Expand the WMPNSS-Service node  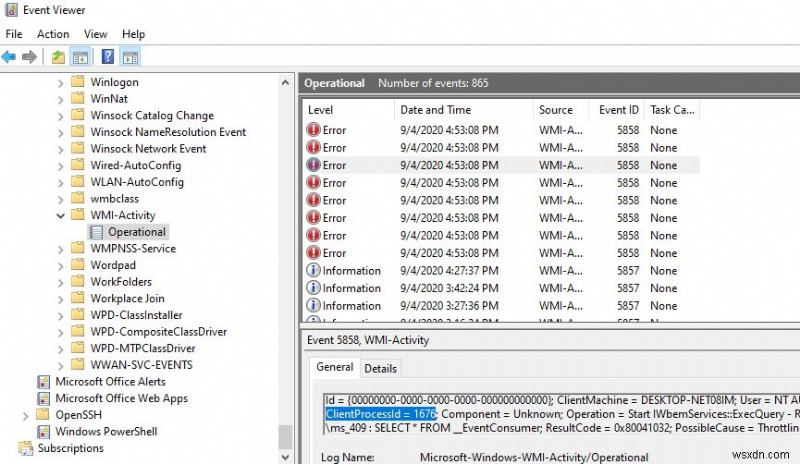(x=61, y=249)
